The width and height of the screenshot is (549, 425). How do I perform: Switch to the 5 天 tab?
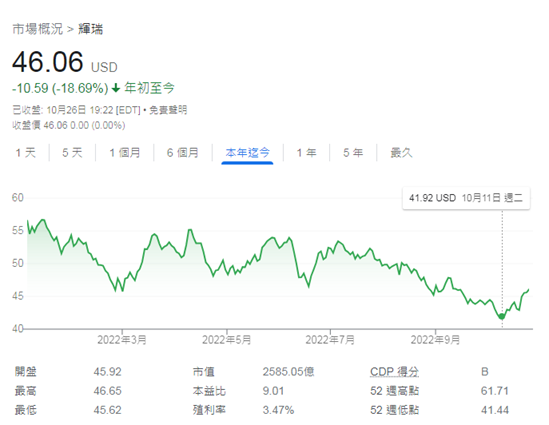(x=72, y=153)
